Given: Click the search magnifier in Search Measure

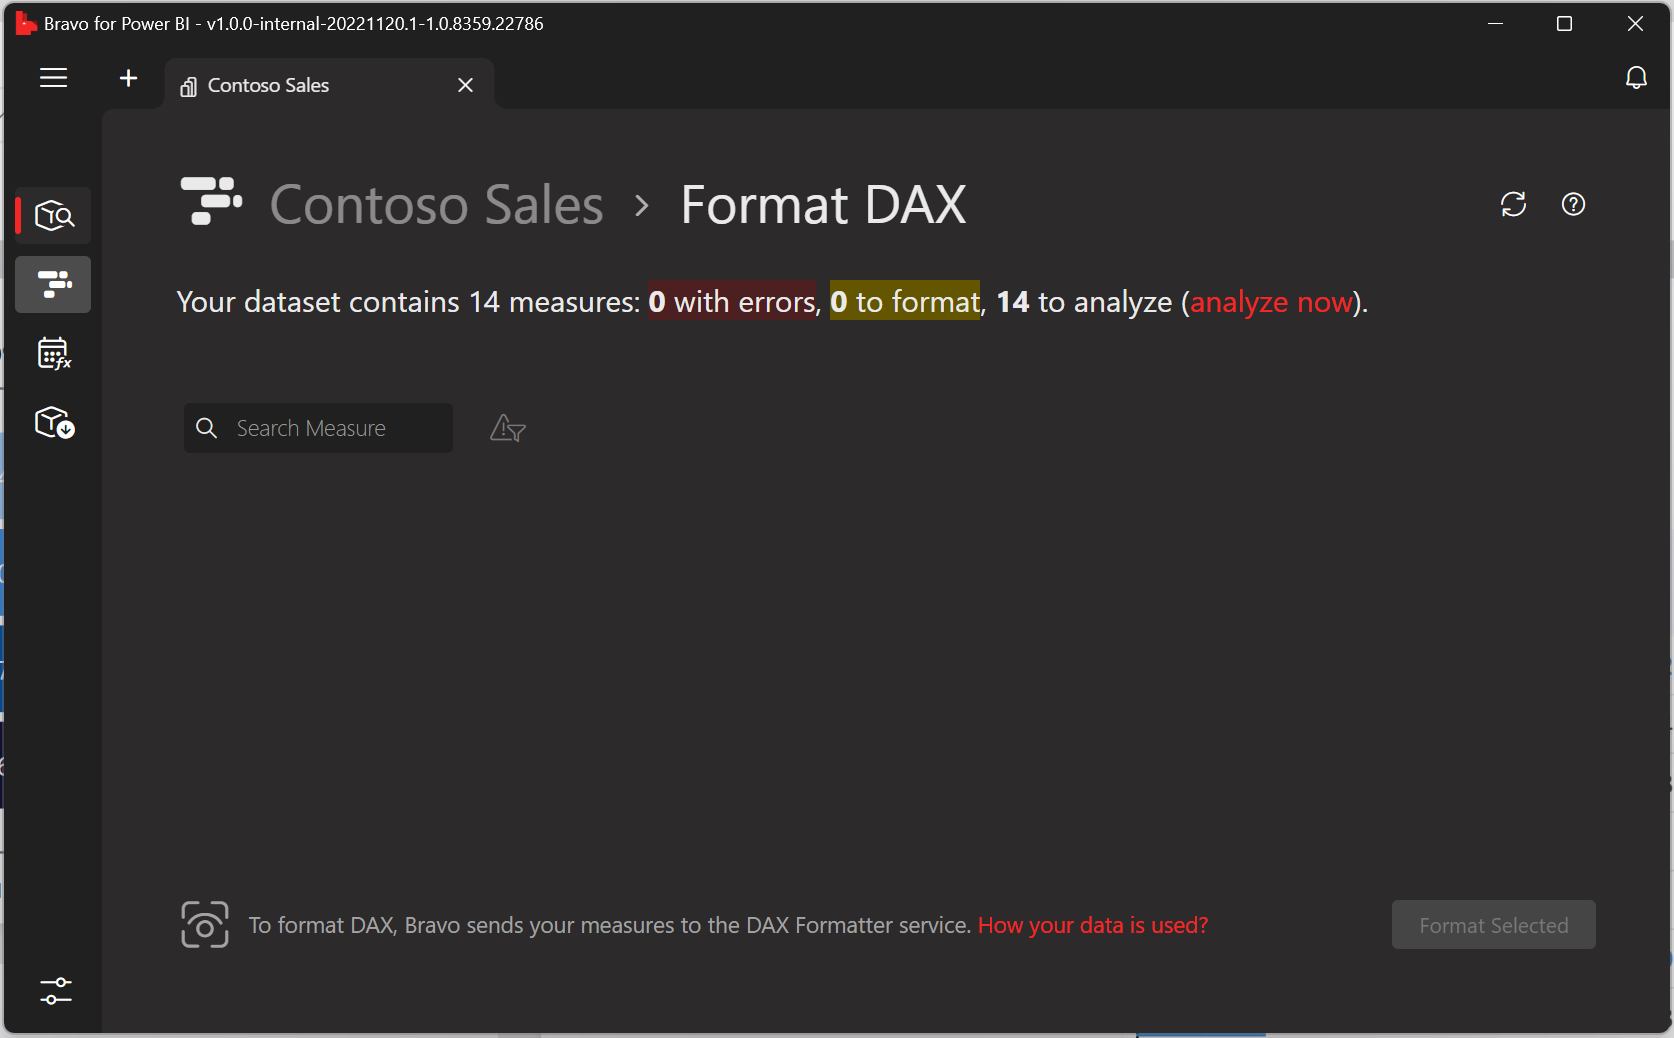Looking at the screenshot, I should [207, 428].
